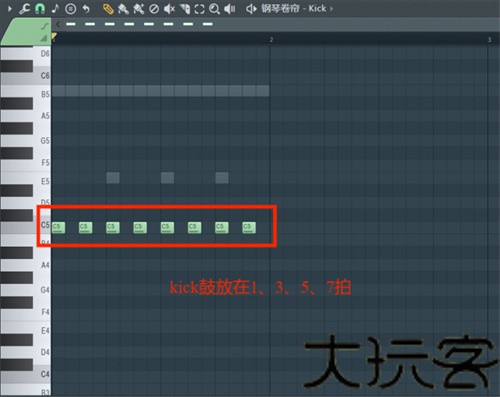500x397 pixels.
Task: Click the first gray ghost note on the E5 row
Action: (113, 178)
